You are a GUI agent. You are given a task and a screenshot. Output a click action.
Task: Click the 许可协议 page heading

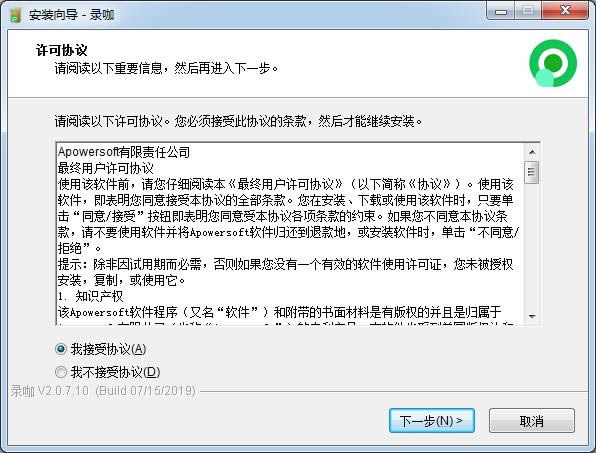[62, 50]
